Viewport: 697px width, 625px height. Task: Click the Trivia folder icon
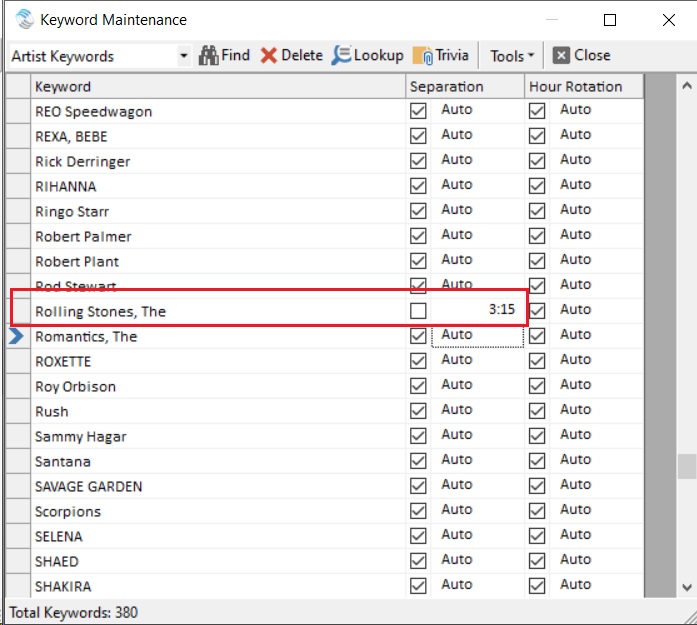tap(422, 56)
